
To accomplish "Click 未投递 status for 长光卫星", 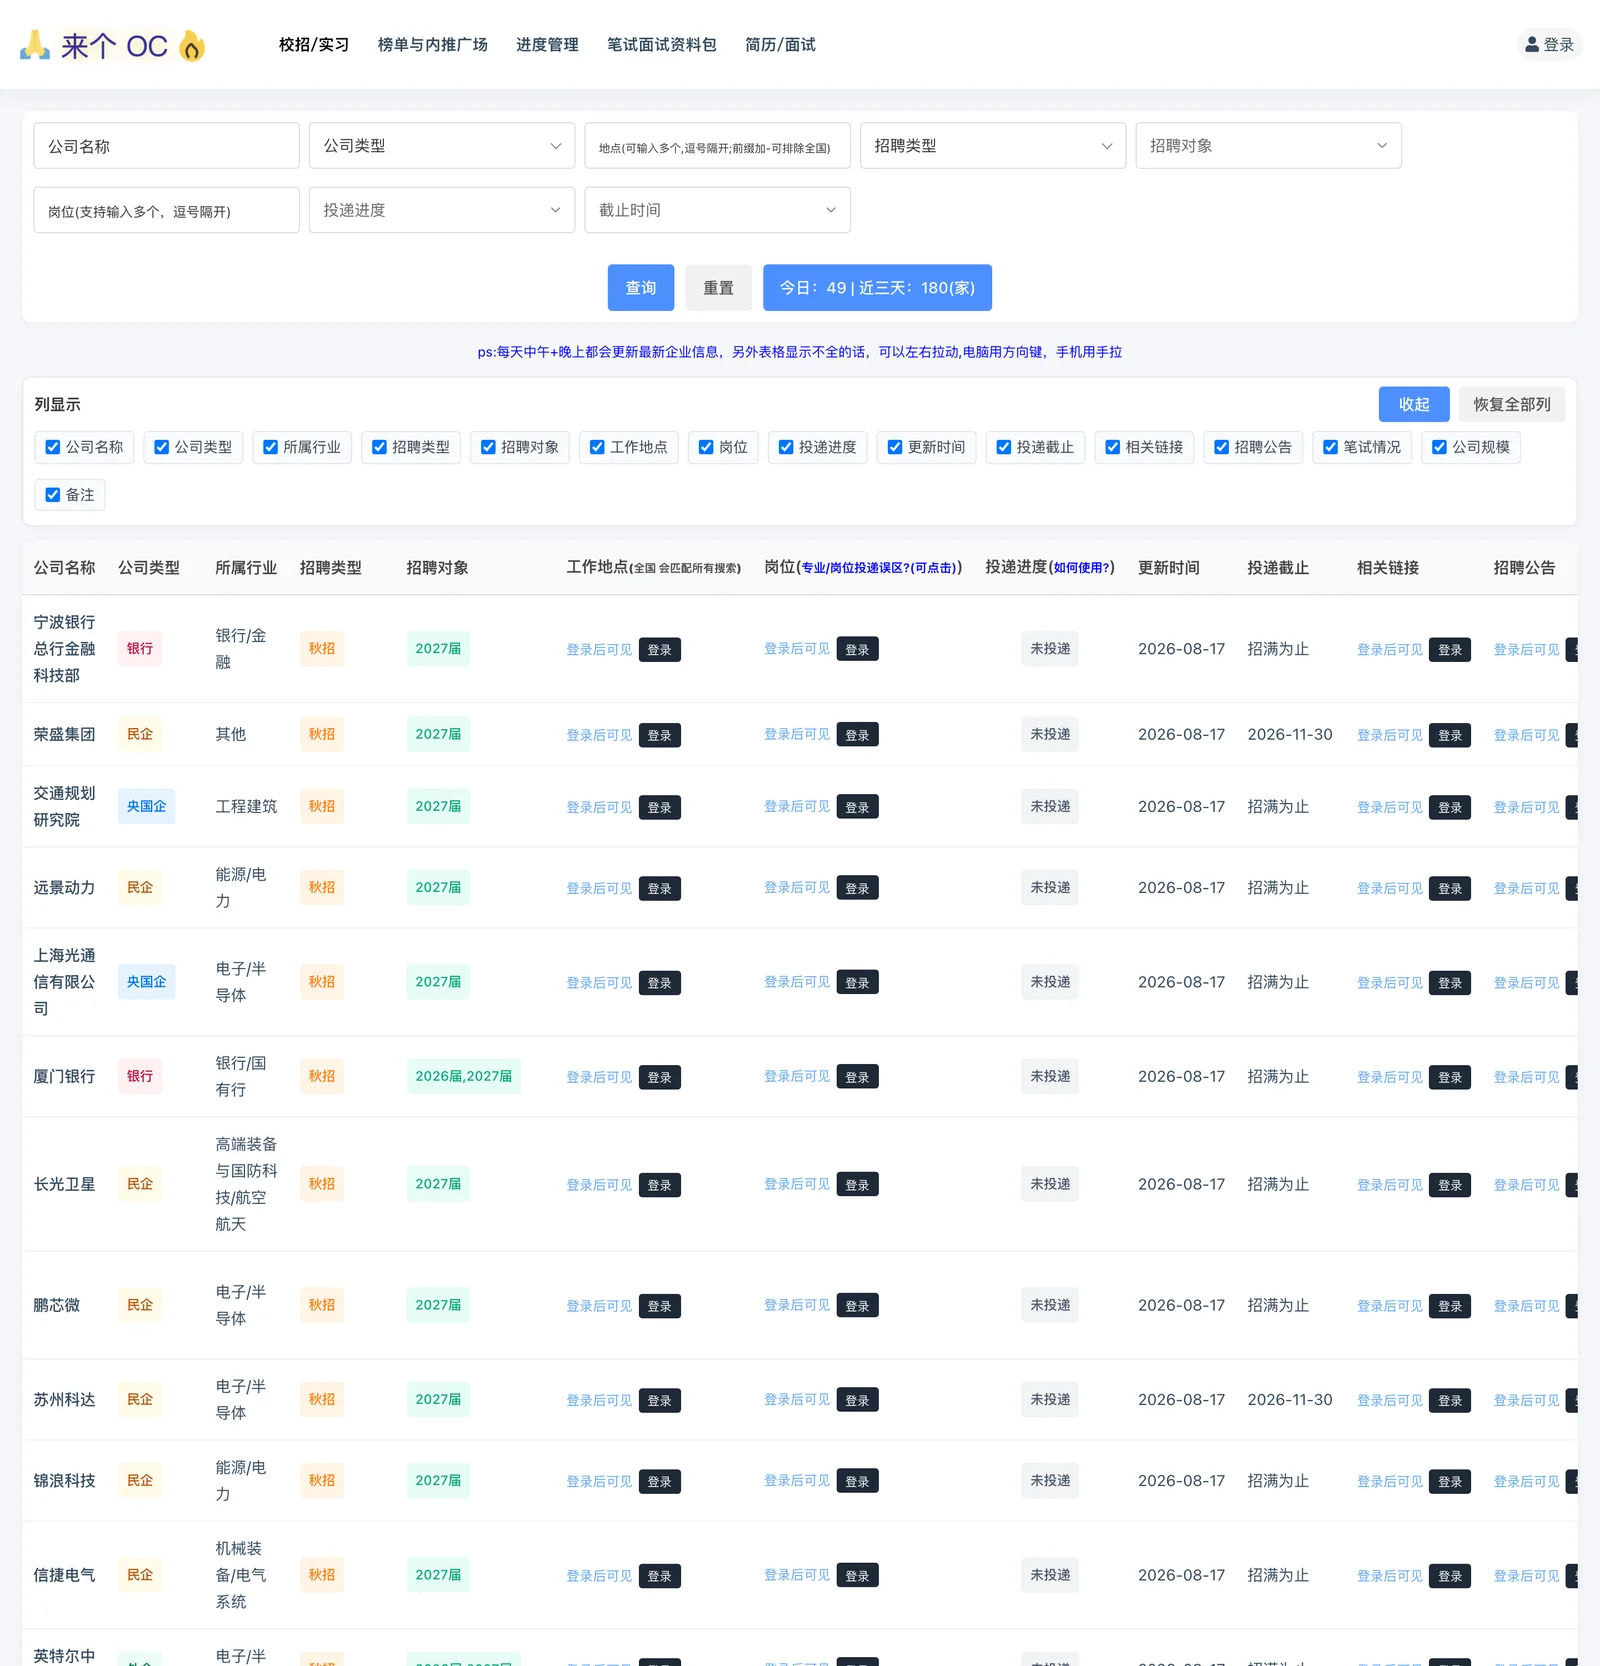I will pyautogui.click(x=1050, y=1184).
